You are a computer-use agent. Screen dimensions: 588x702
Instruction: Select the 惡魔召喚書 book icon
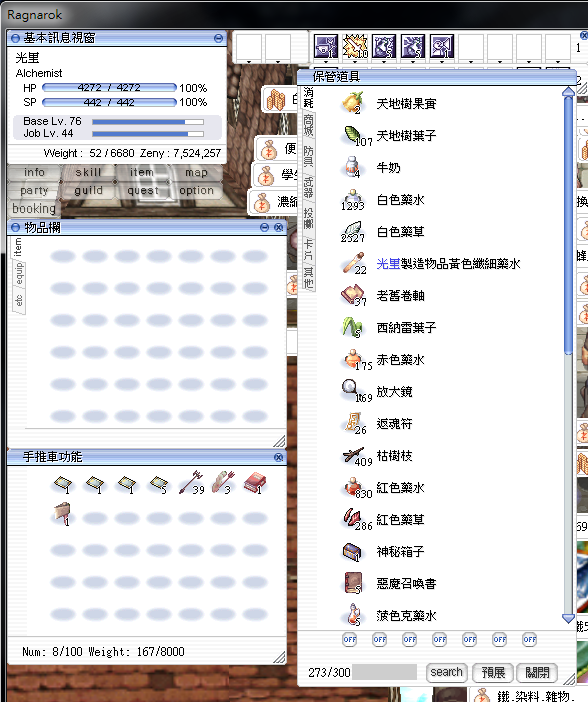[x=352, y=583]
